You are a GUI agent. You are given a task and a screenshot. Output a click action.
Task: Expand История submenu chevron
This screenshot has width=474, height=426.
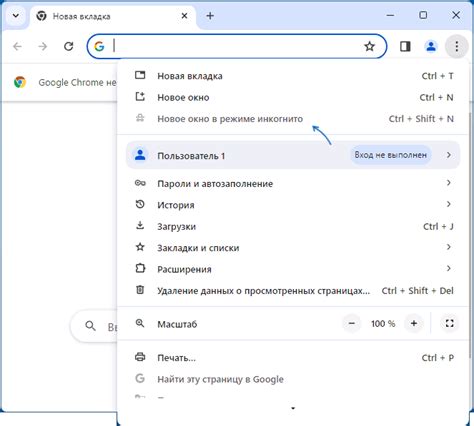[449, 204]
